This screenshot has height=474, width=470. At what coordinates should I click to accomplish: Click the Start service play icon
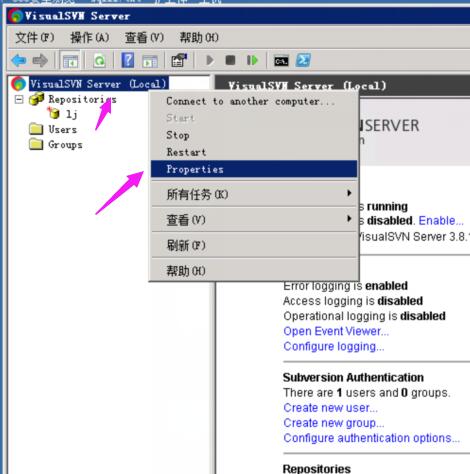pos(210,60)
